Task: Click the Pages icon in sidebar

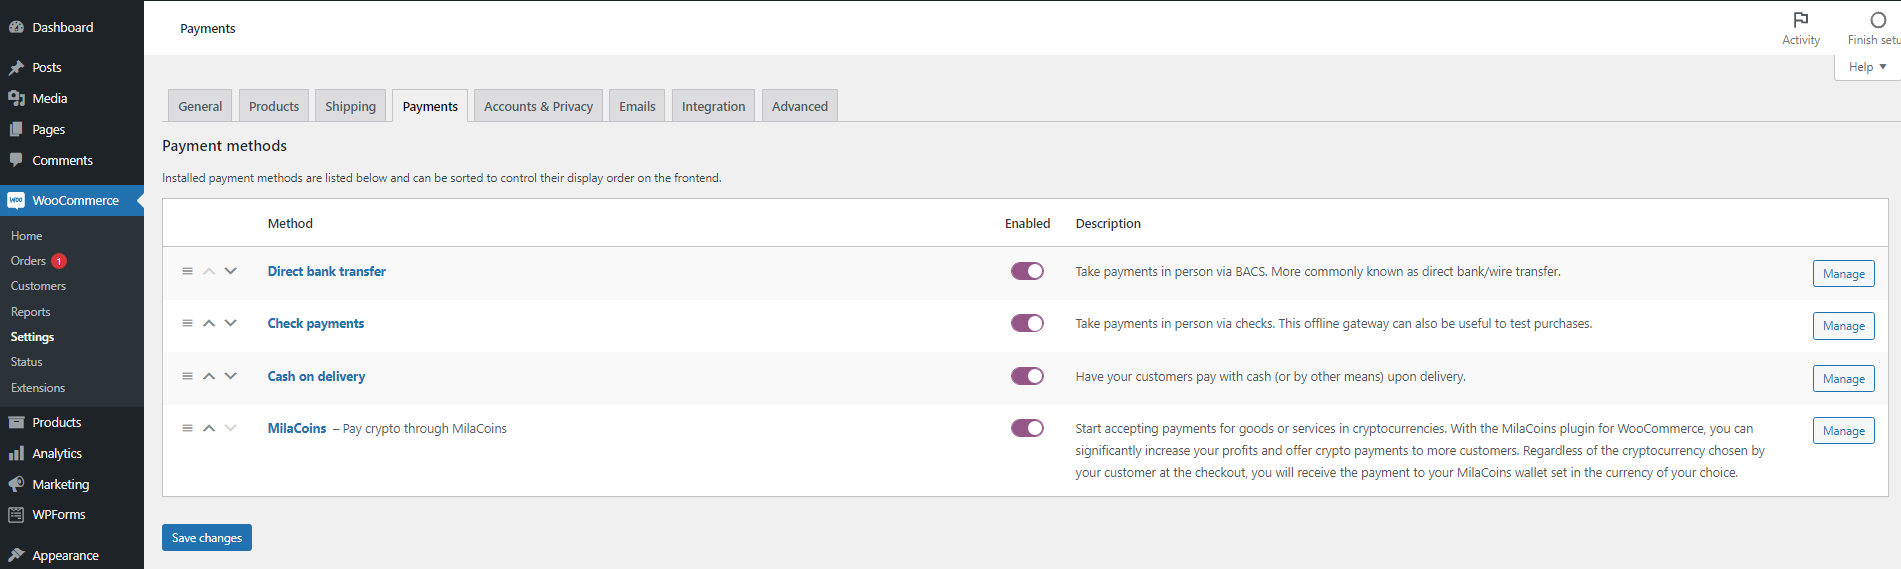Action: click(16, 129)
